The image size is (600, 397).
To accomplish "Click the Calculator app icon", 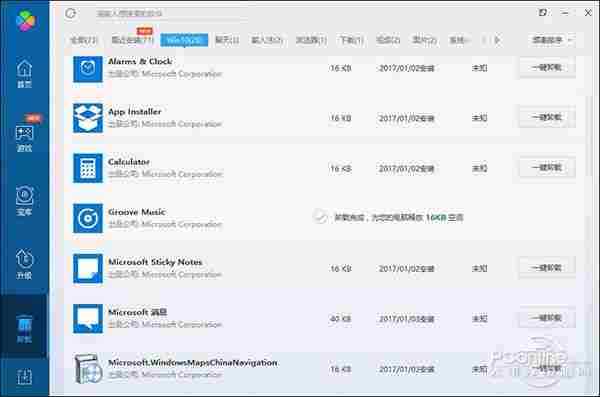I will [88, 168].
